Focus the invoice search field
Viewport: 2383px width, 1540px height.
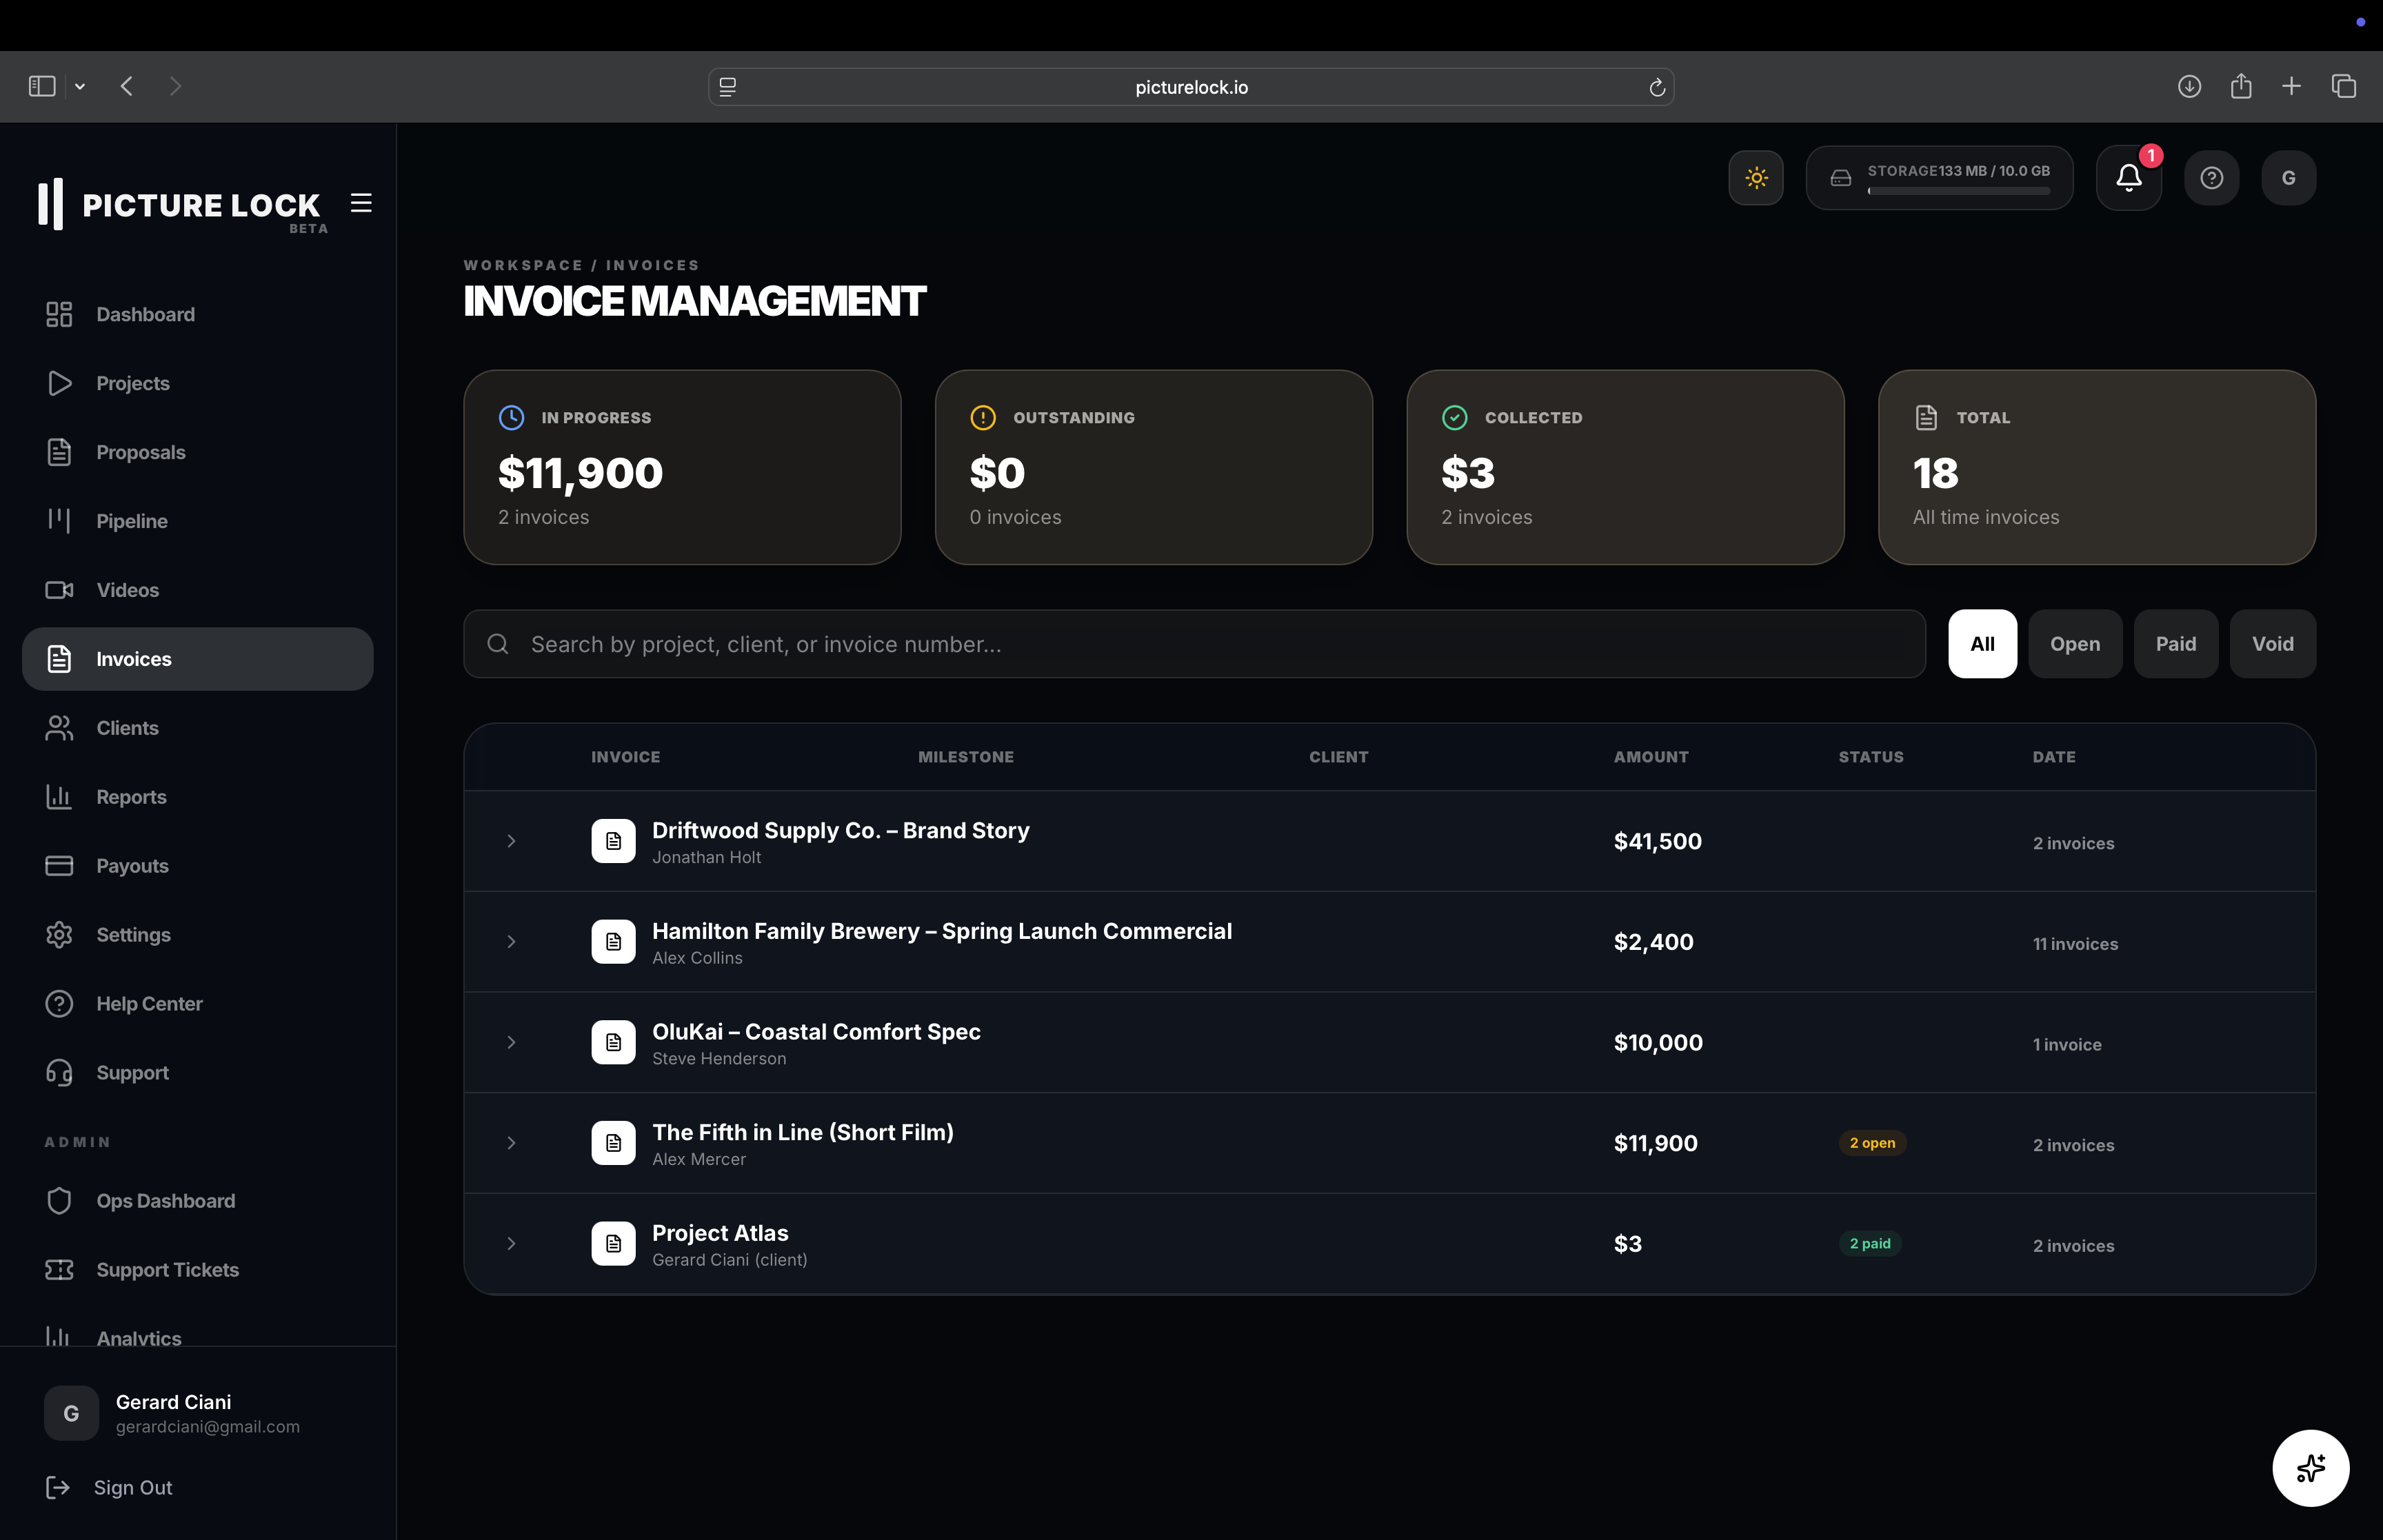tap(1194, 644)
